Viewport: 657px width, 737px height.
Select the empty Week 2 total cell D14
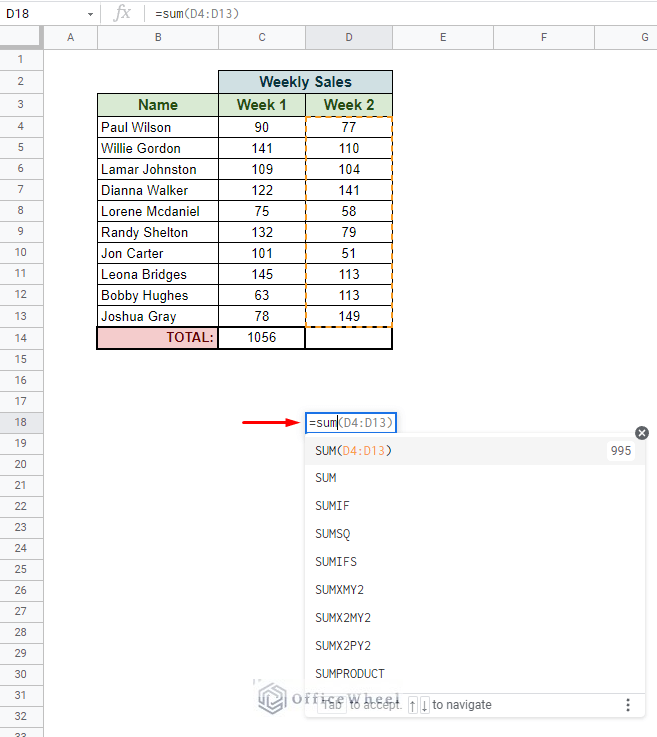pos(349,338)
